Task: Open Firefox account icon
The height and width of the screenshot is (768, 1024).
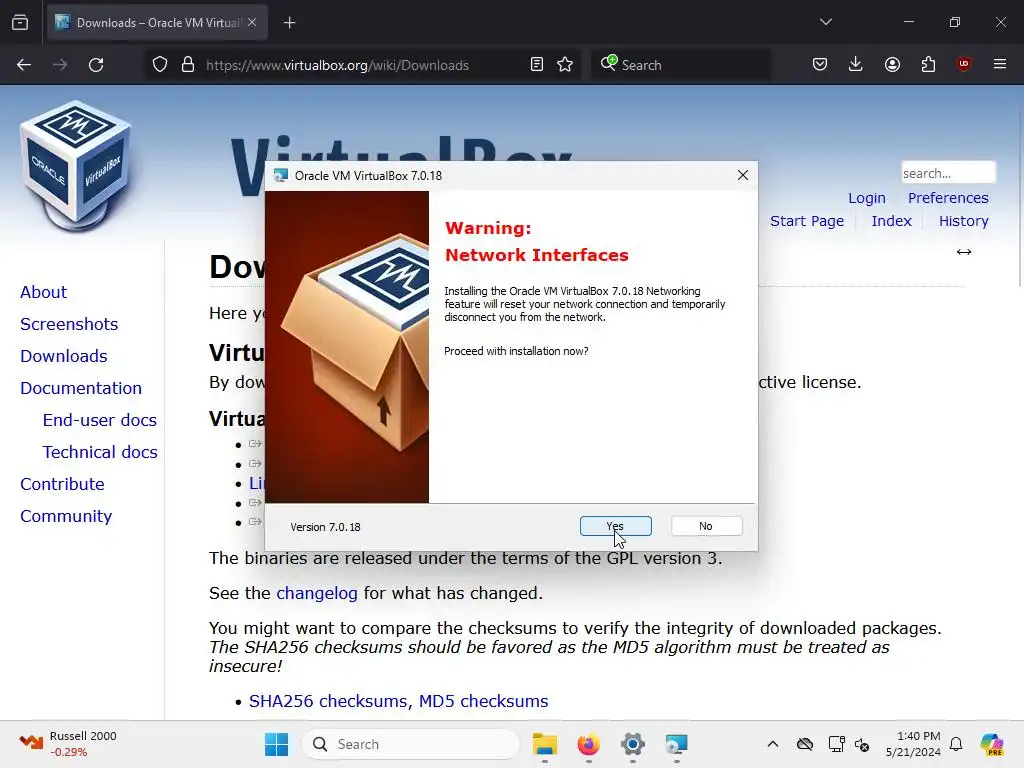Action: (x=892, y=65)
